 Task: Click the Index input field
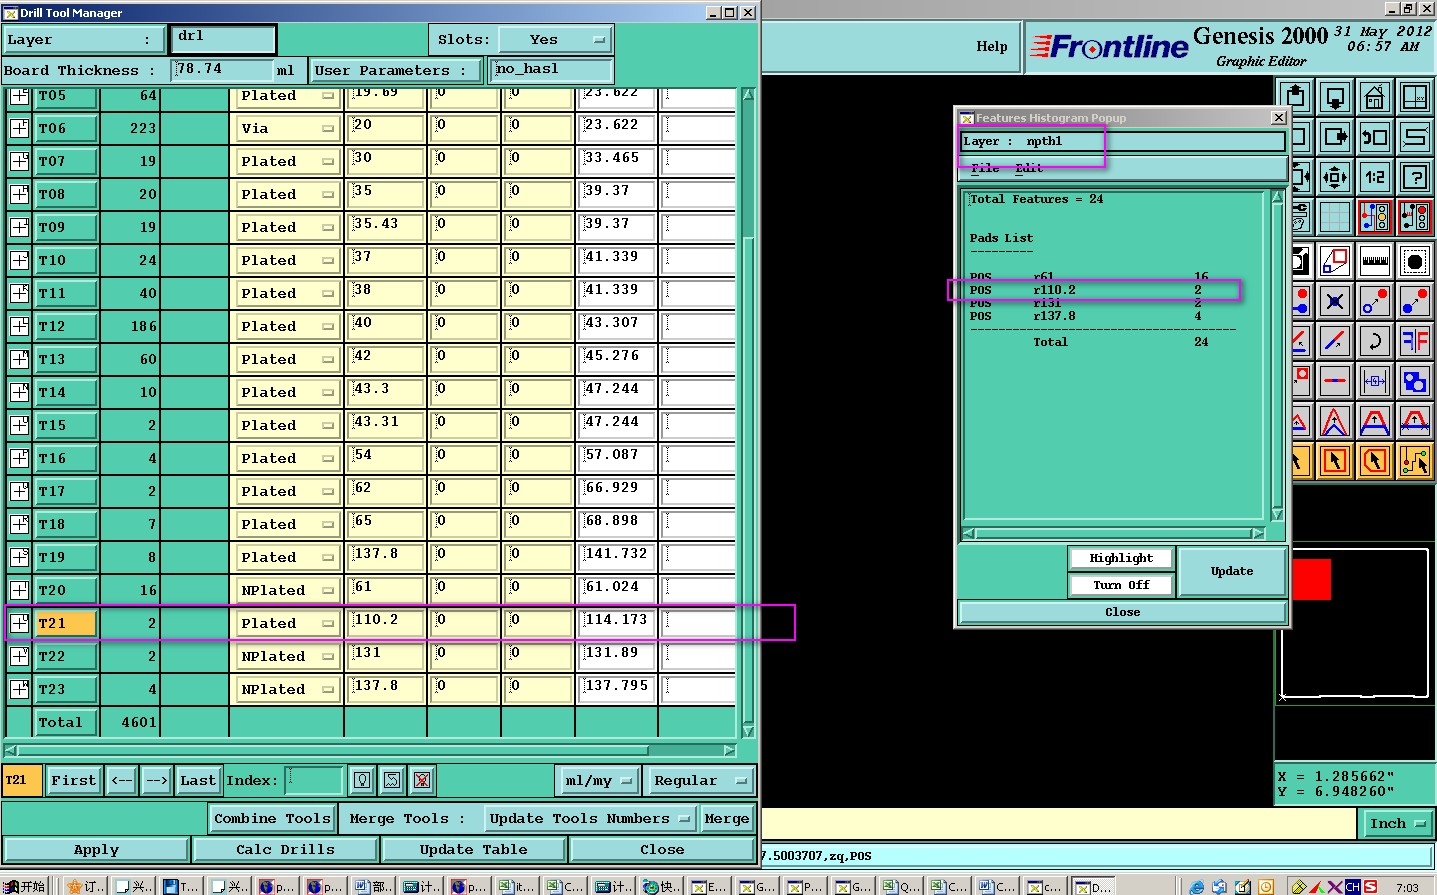(x=314, y=780)
